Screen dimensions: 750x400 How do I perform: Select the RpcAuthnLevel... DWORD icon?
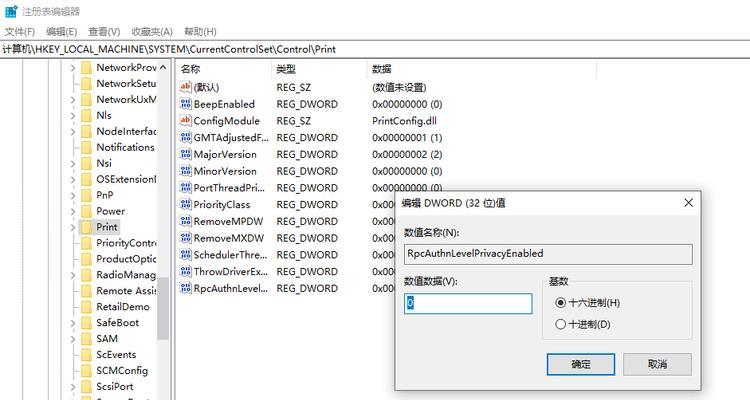tap(186, 288)
